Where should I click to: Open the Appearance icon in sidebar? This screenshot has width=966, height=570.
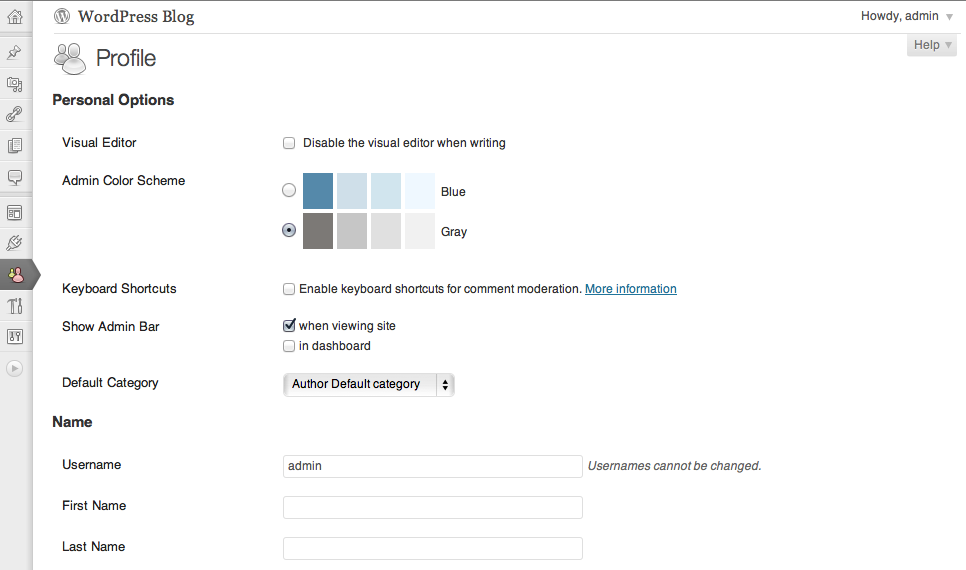(x=15, y=213)
